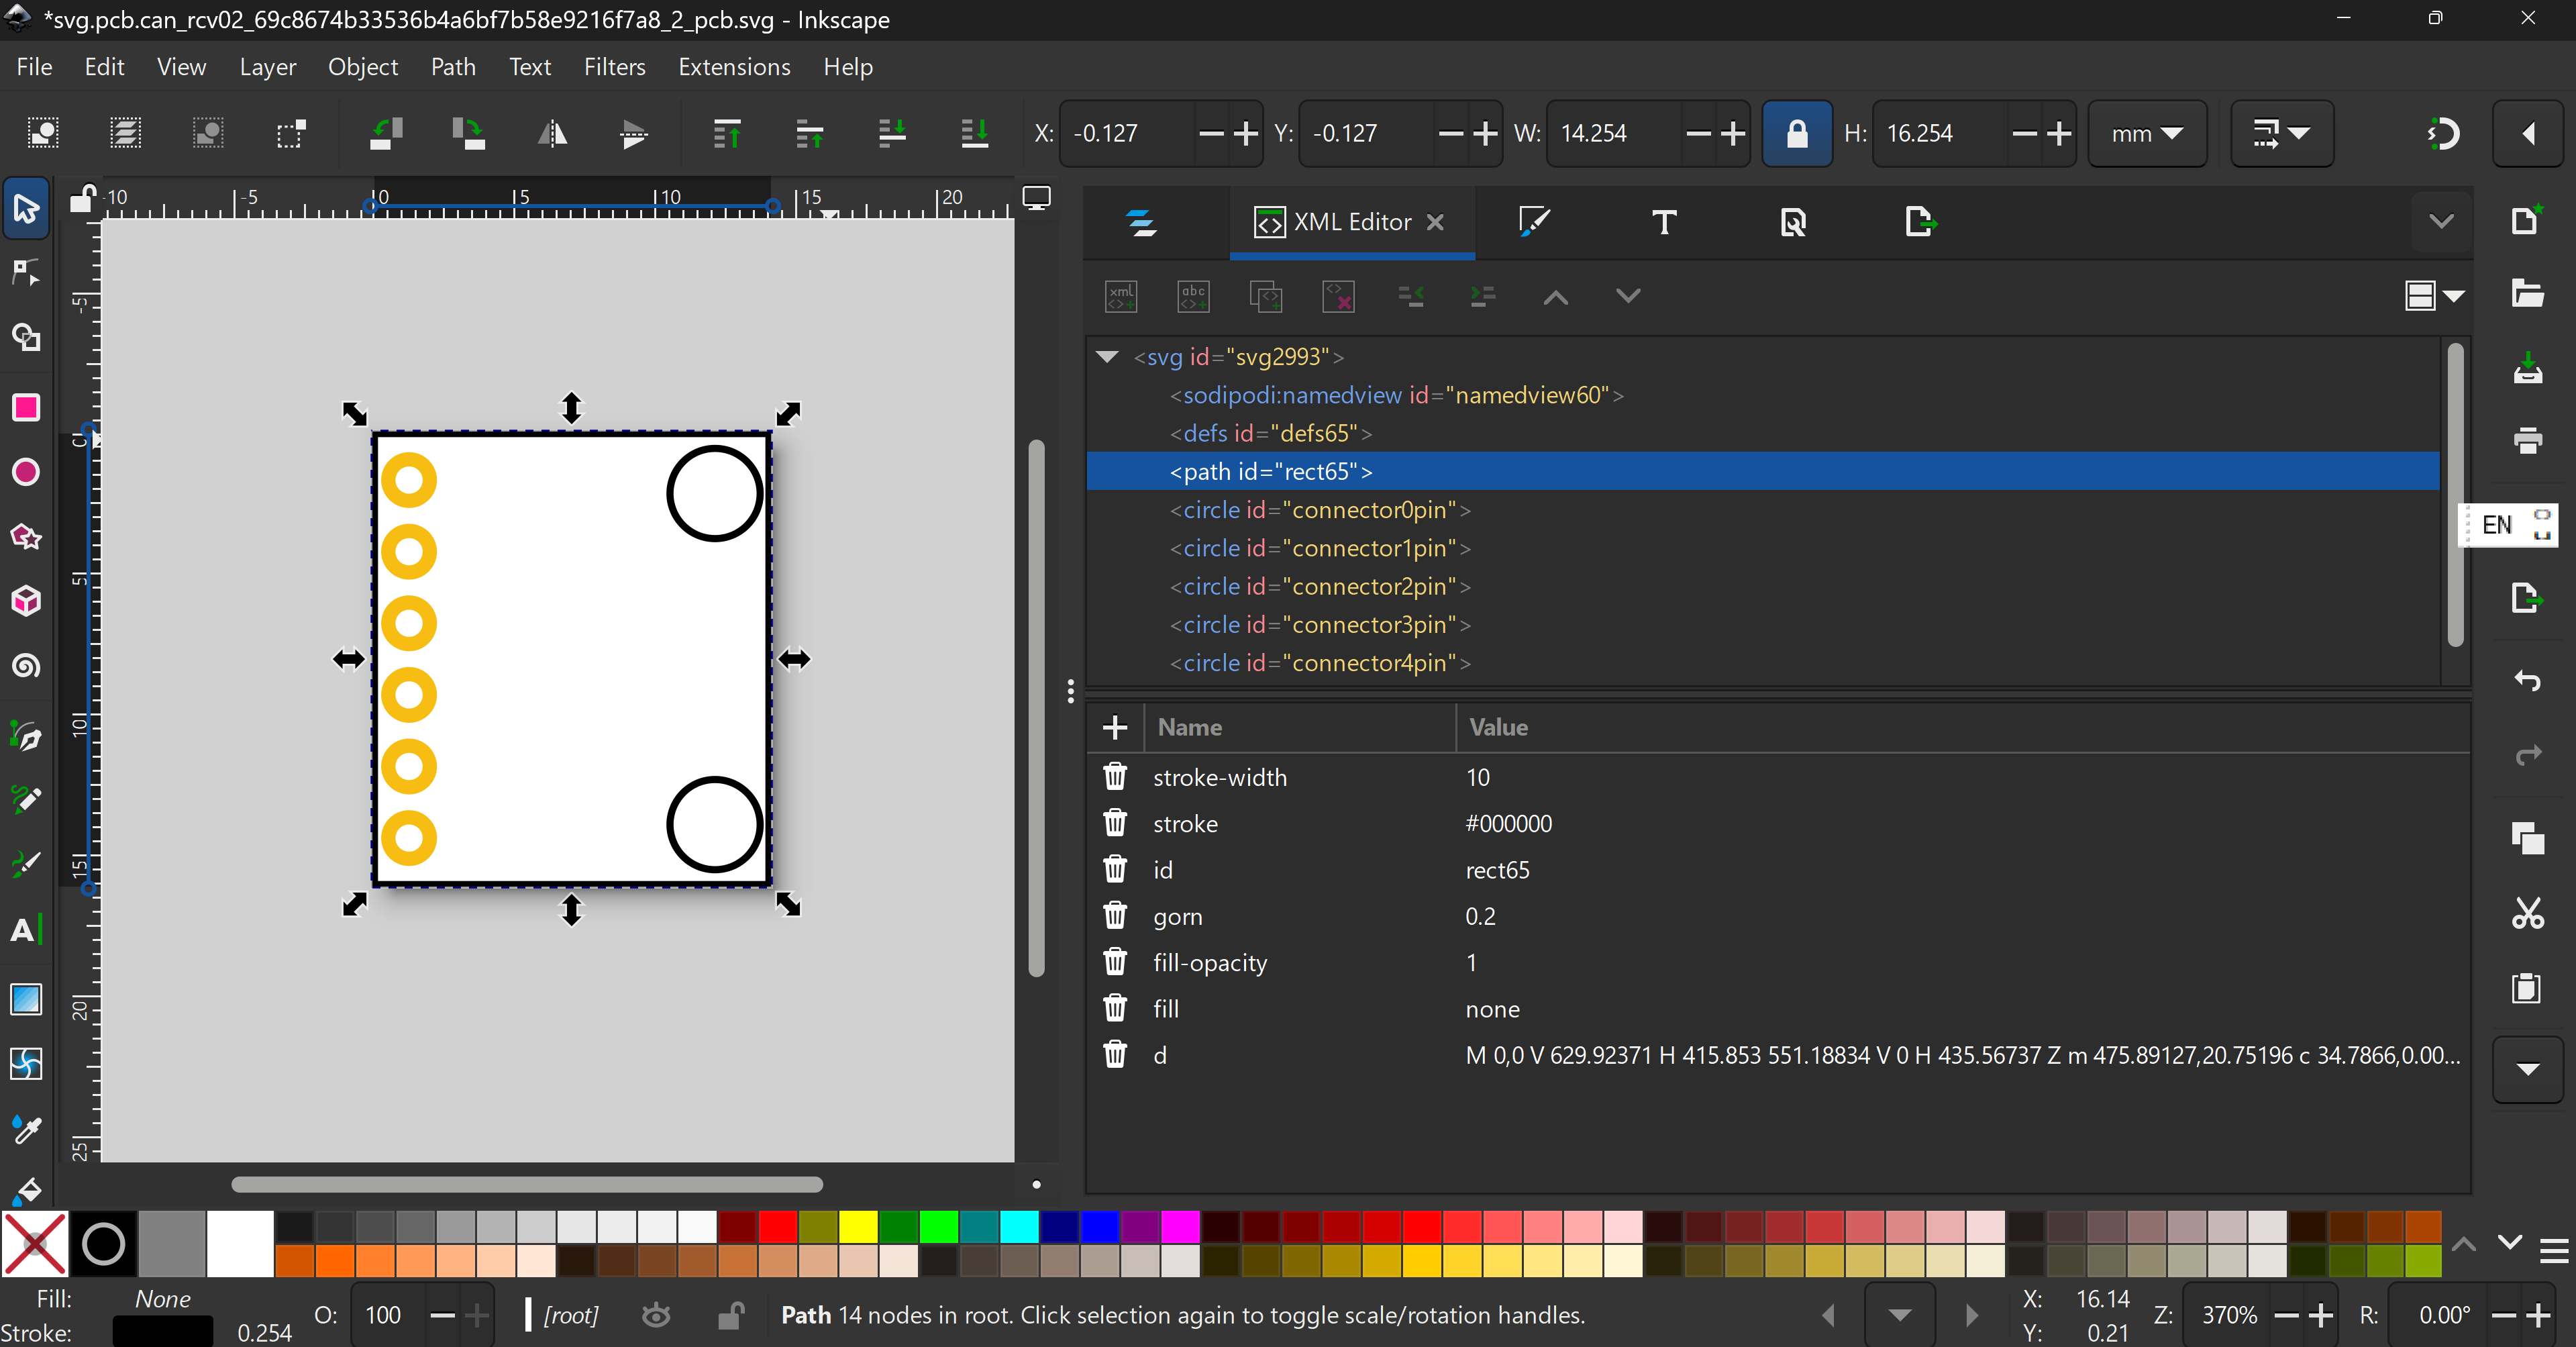
Task: Choose the Rectangle tool
Action: tap(26, 407)
